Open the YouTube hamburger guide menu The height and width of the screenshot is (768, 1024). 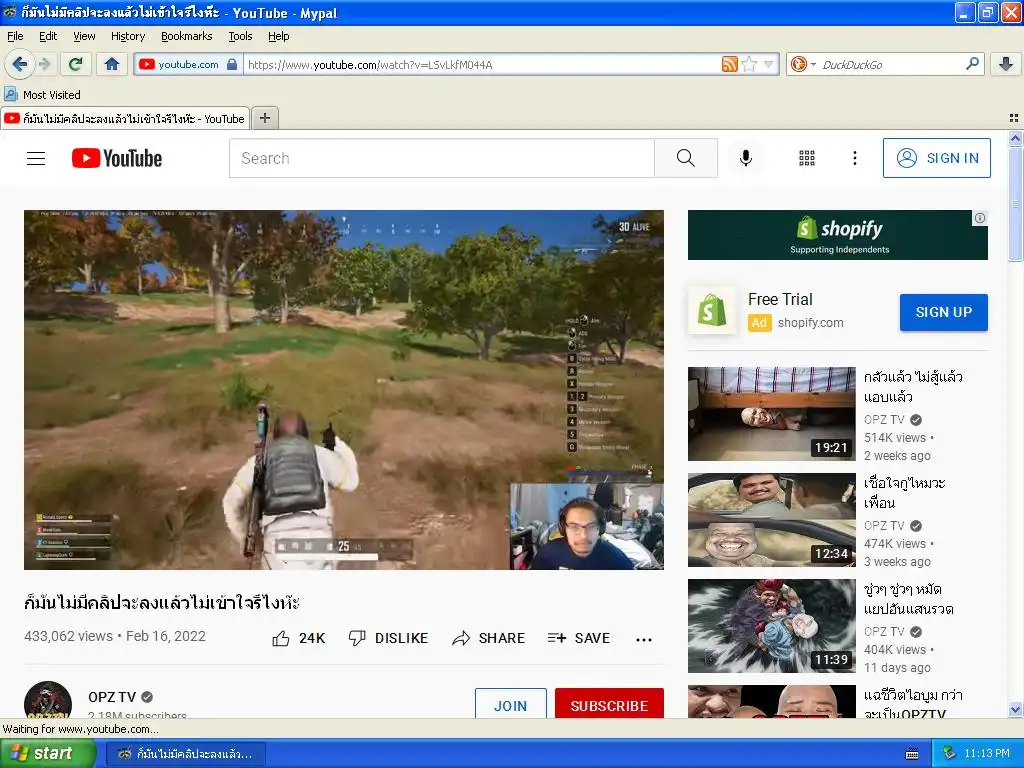tap(36, 158)
